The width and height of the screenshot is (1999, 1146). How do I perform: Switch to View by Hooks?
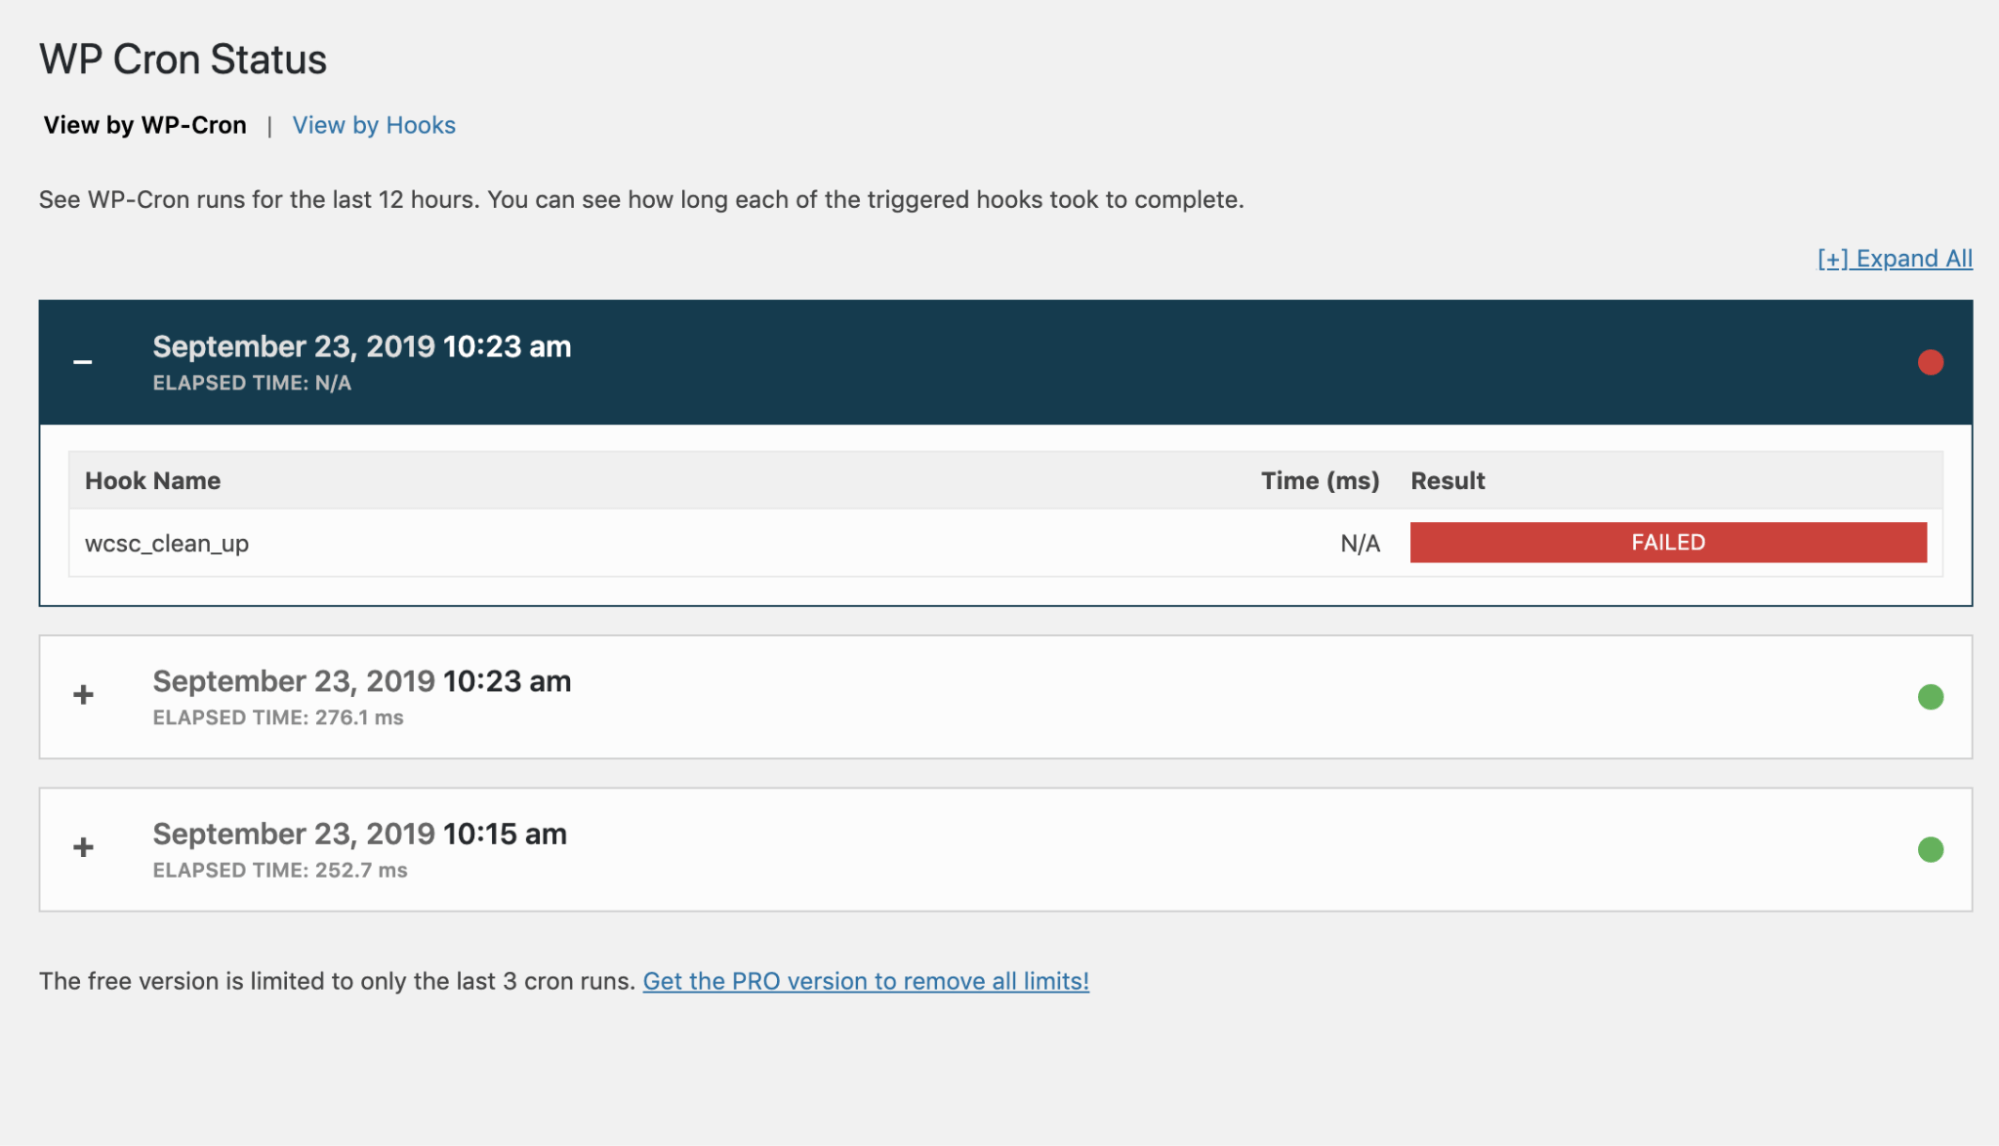(374, 125)
